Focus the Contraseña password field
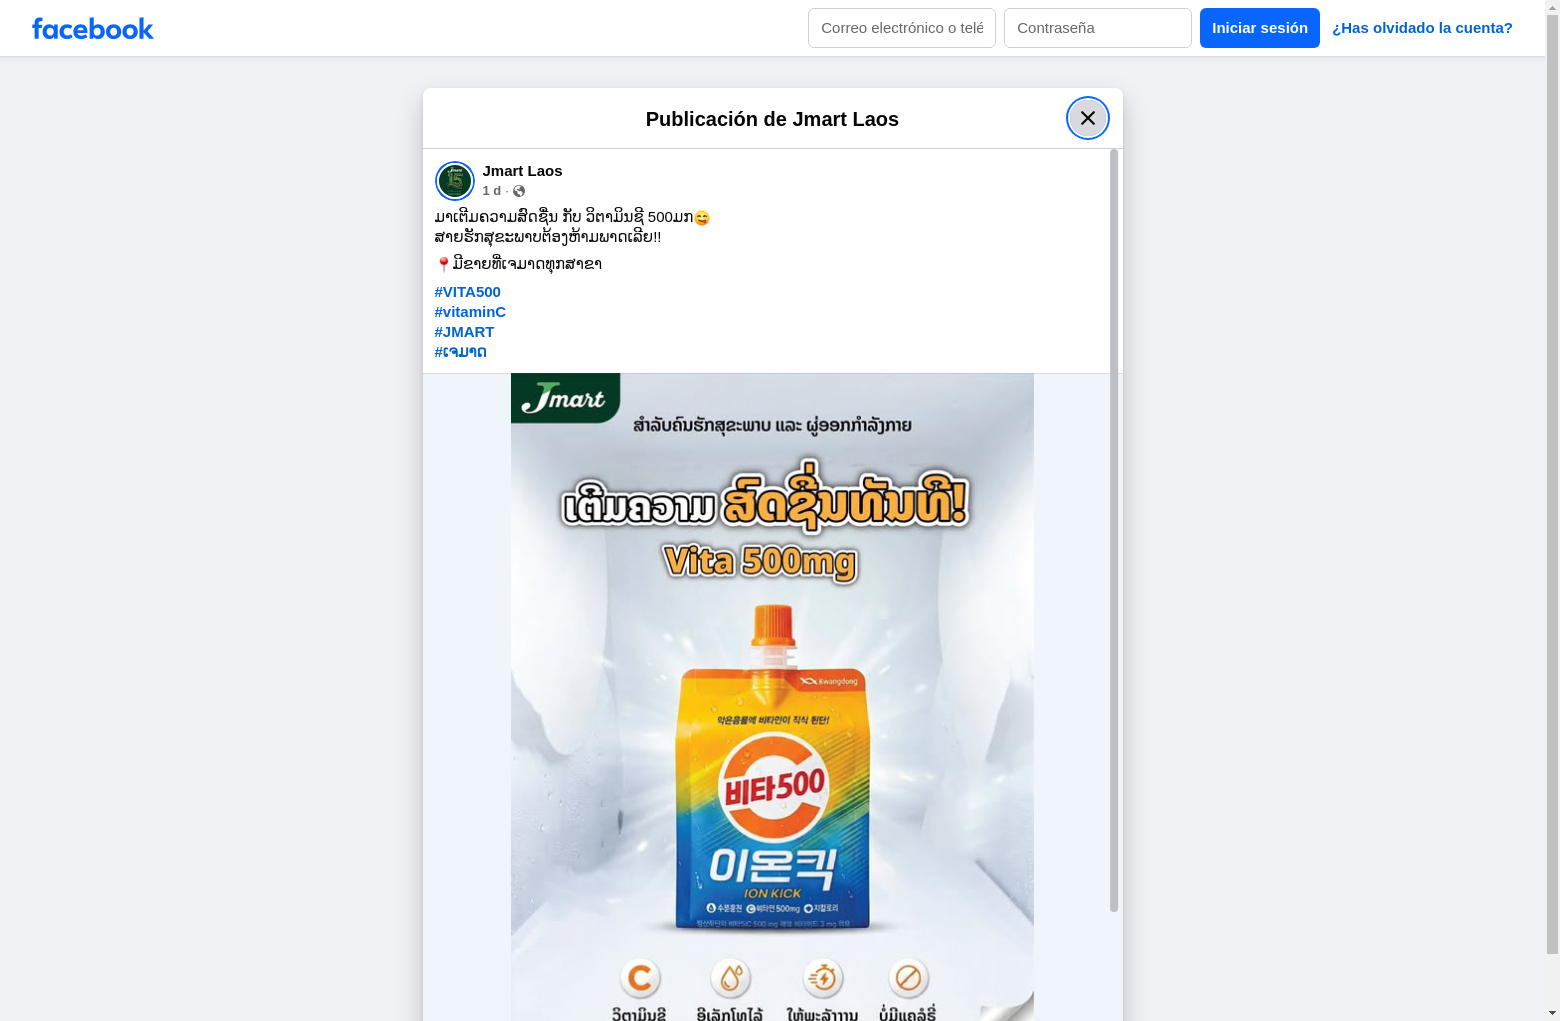This screenshot has height=1021, width=1560. (x=1098, y=28)
